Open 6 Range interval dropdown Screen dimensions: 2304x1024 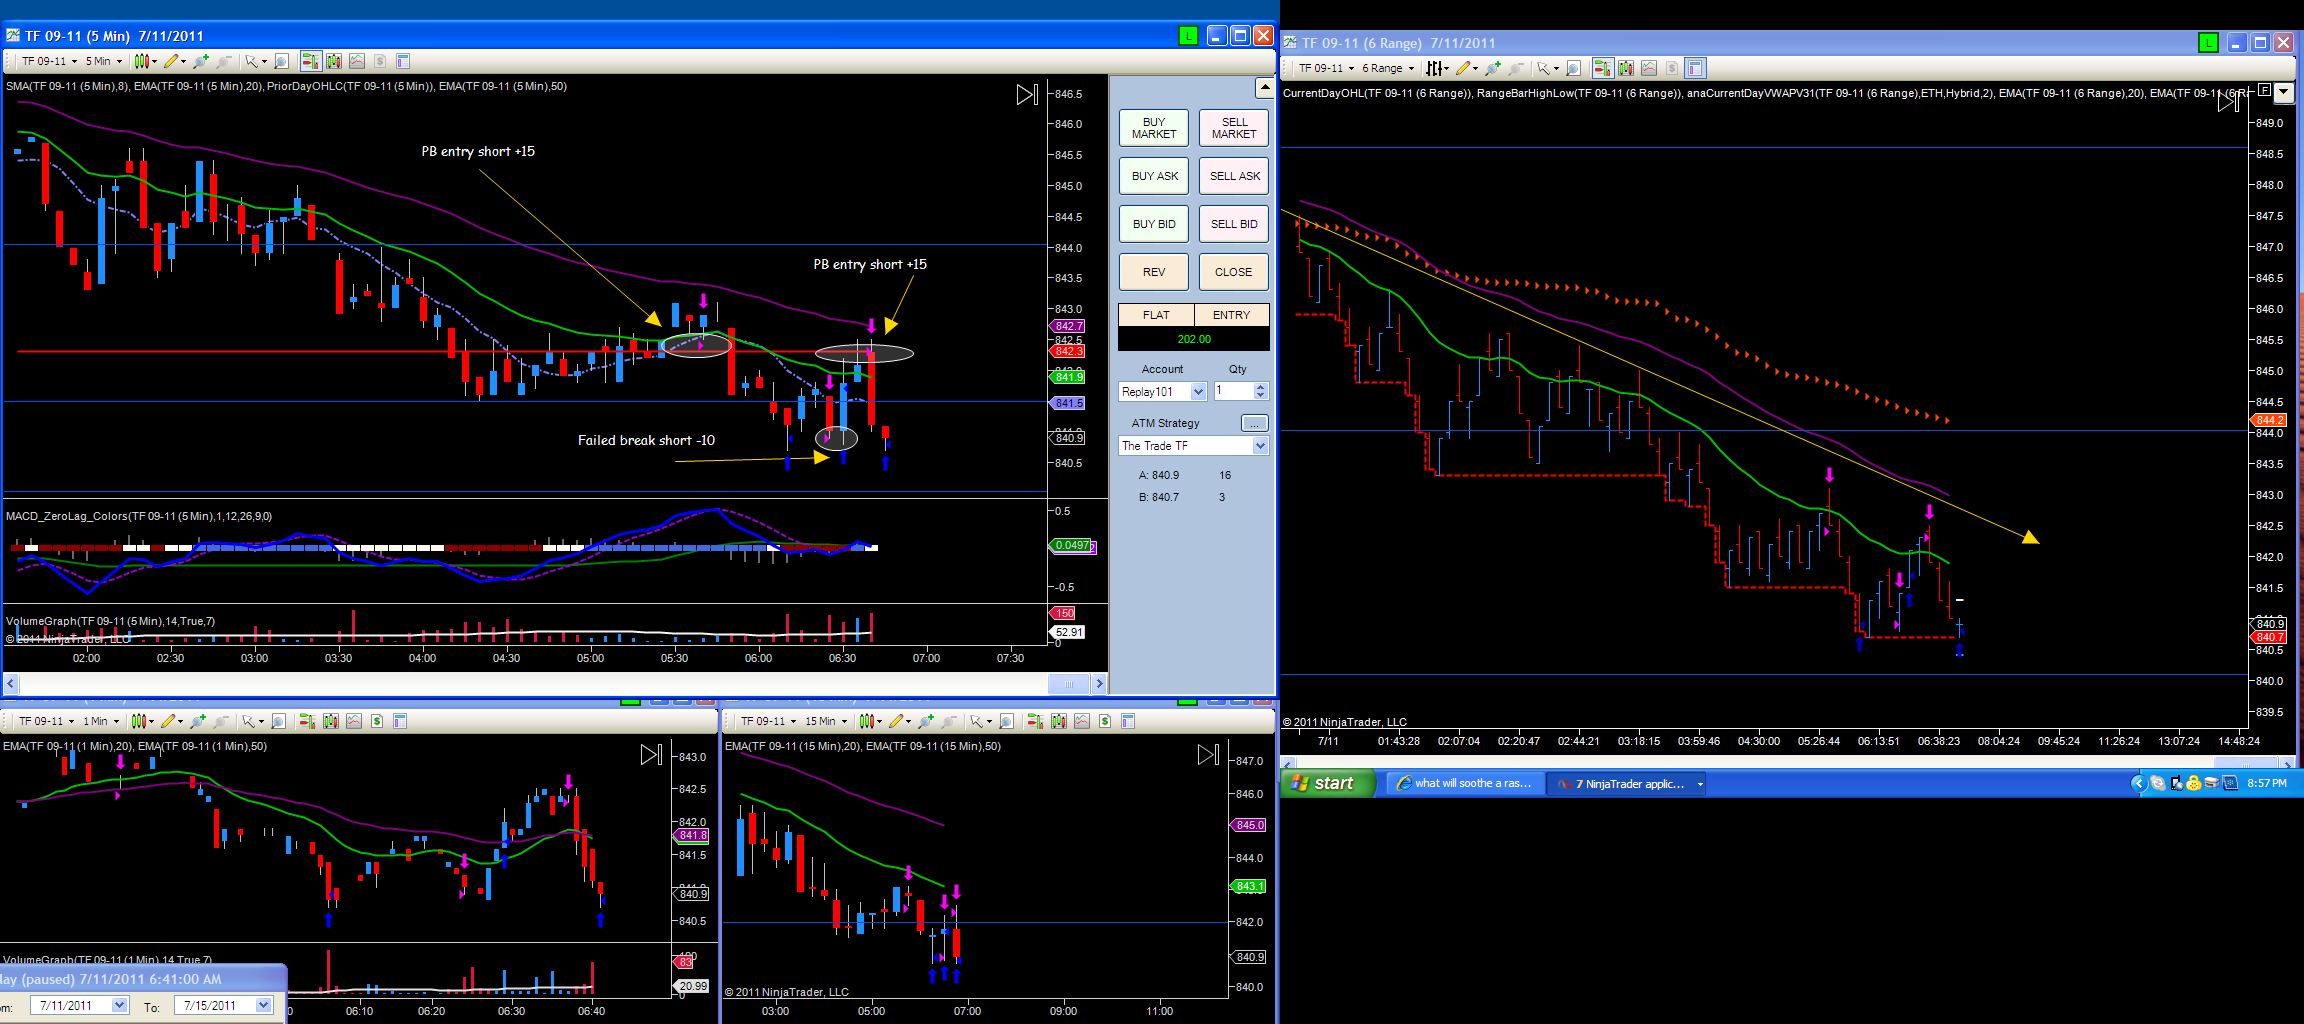[1388, 68]
